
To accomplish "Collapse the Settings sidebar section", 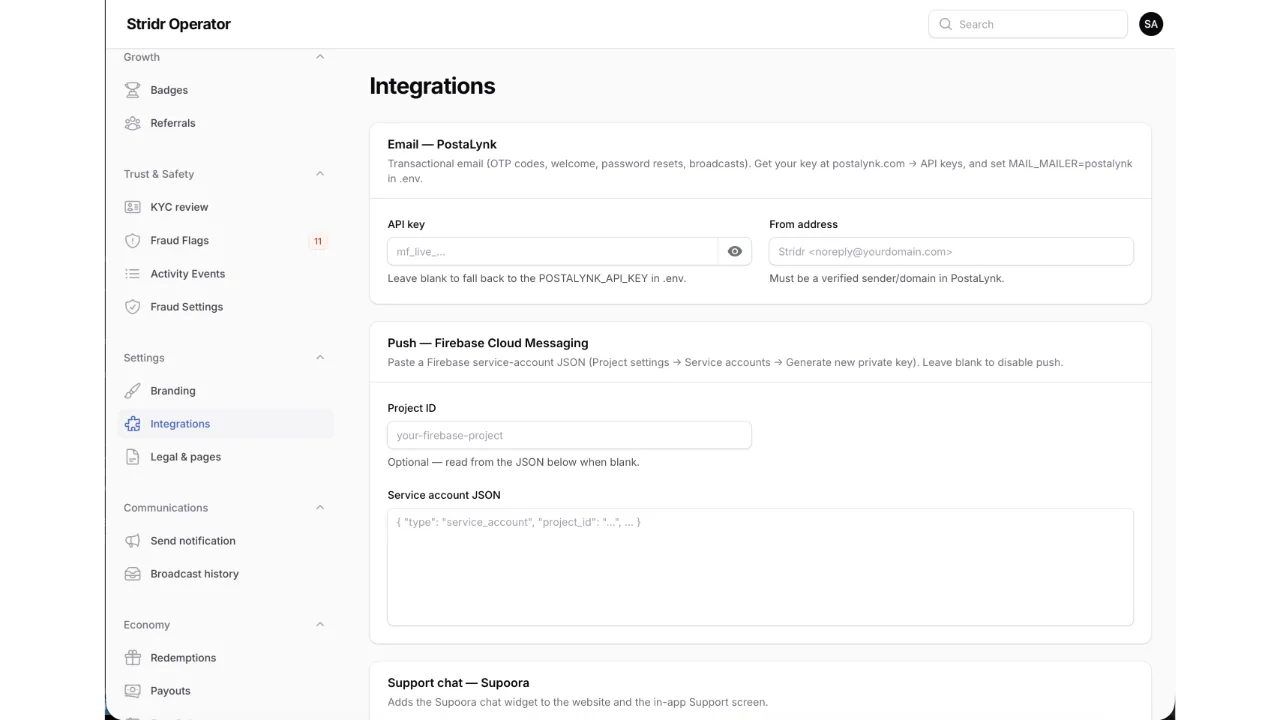I will point(320,358).
